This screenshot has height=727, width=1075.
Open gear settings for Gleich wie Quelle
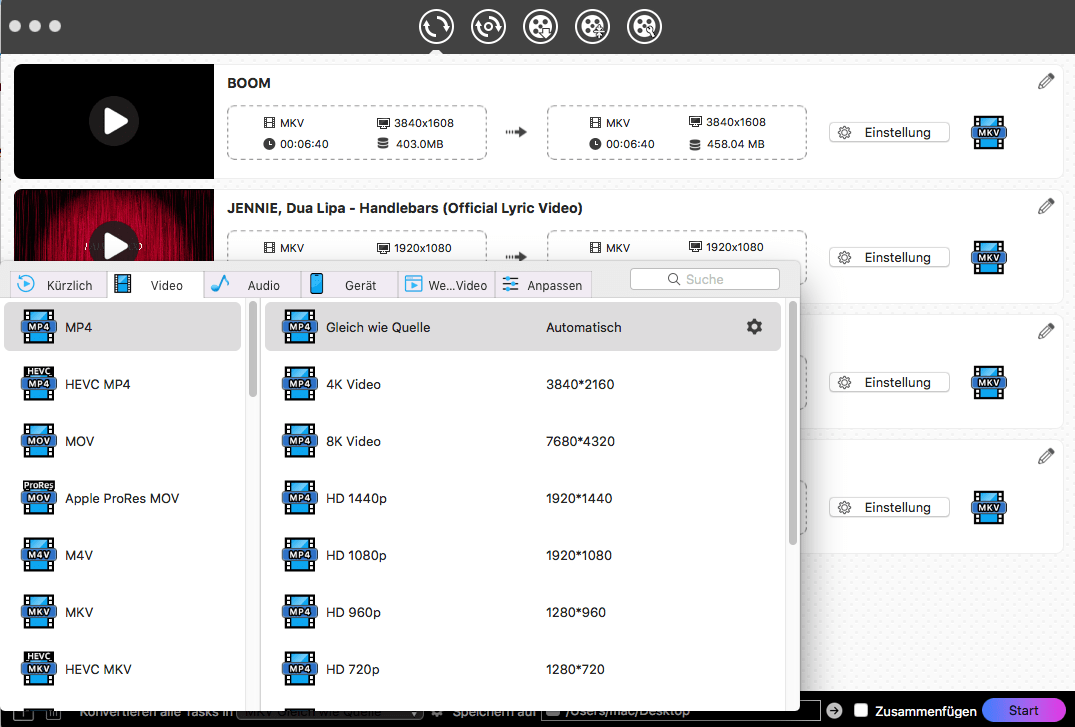pyautogui.click(x=754, y=327)
